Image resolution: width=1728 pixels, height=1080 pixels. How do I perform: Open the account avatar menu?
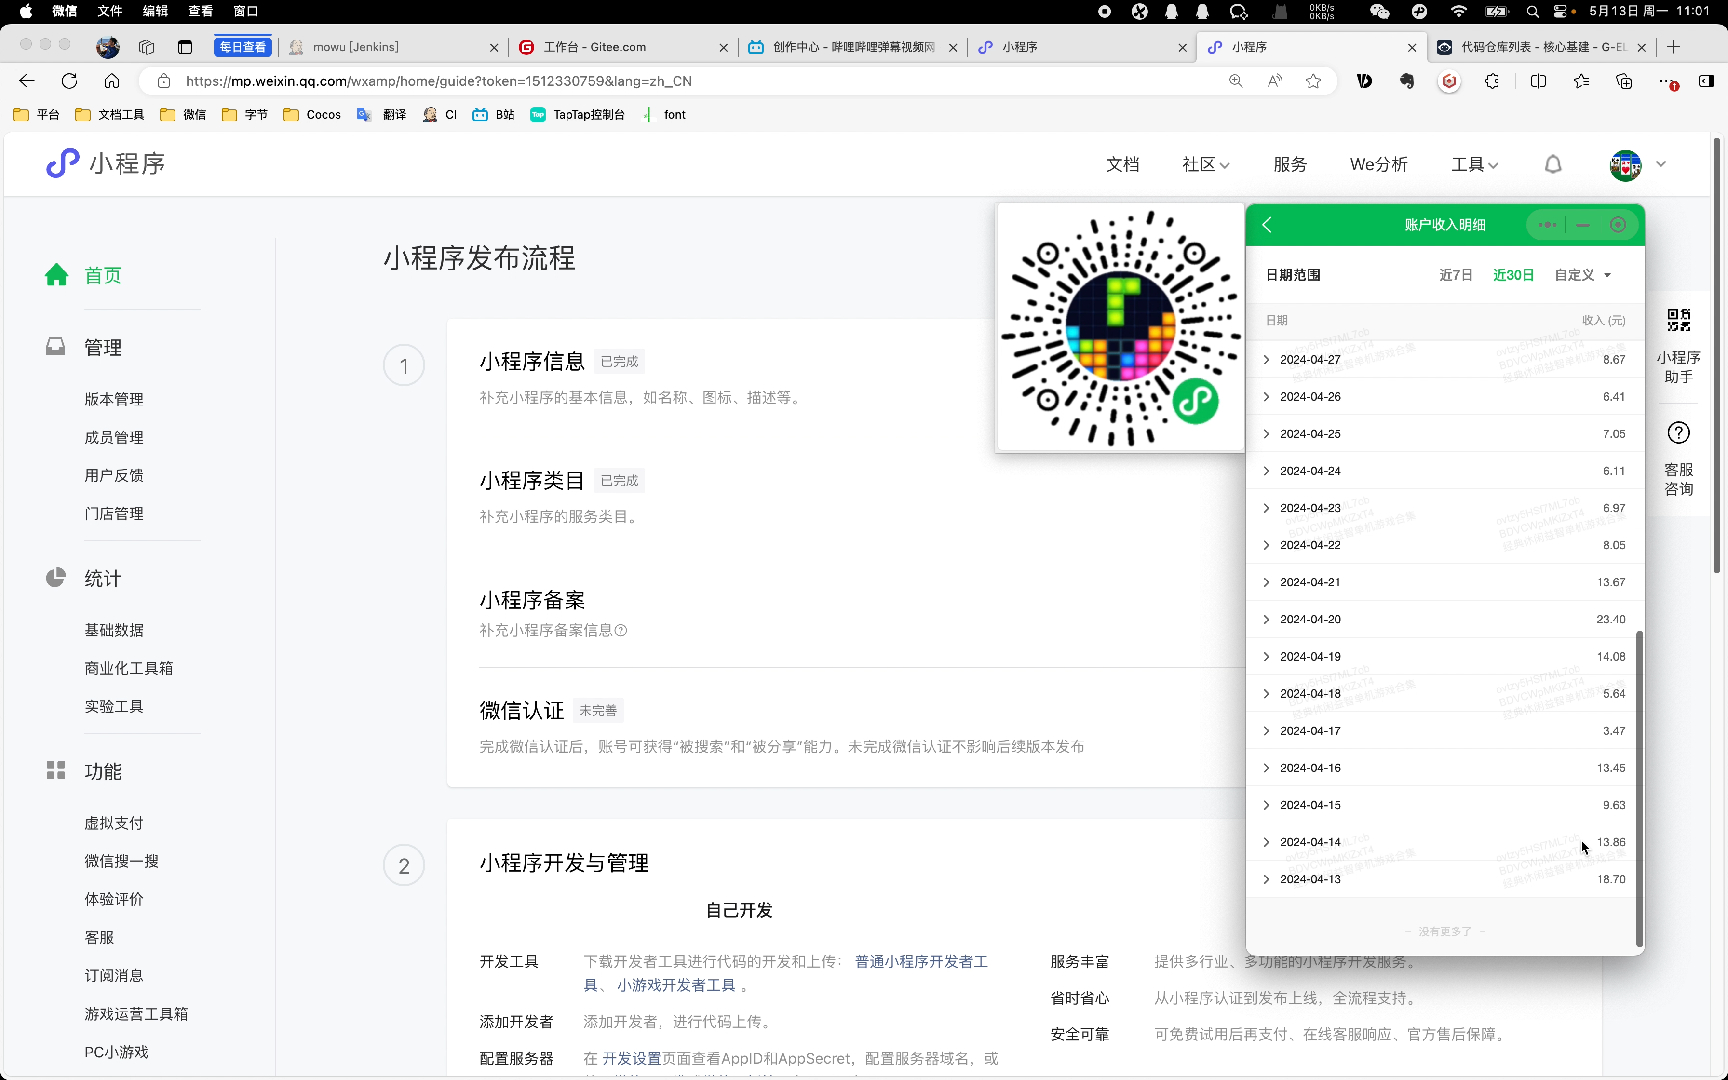[1626, 165]
